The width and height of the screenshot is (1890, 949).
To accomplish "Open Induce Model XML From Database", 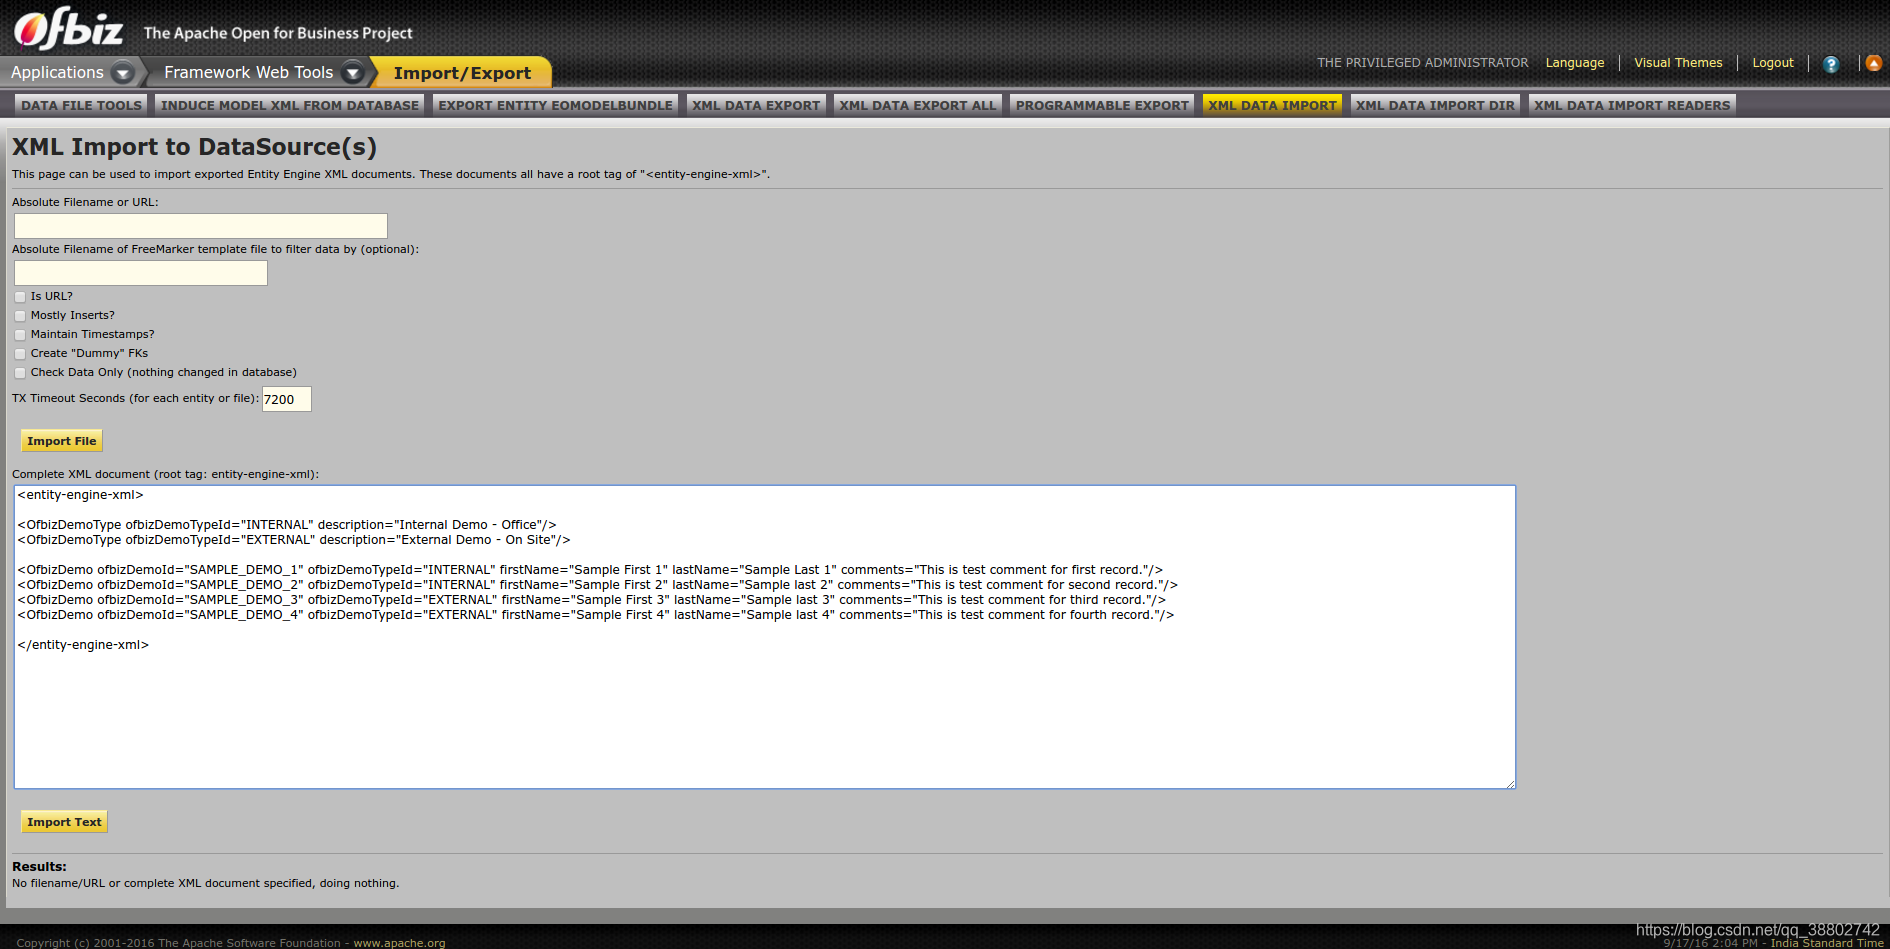I will coord(290,105).
